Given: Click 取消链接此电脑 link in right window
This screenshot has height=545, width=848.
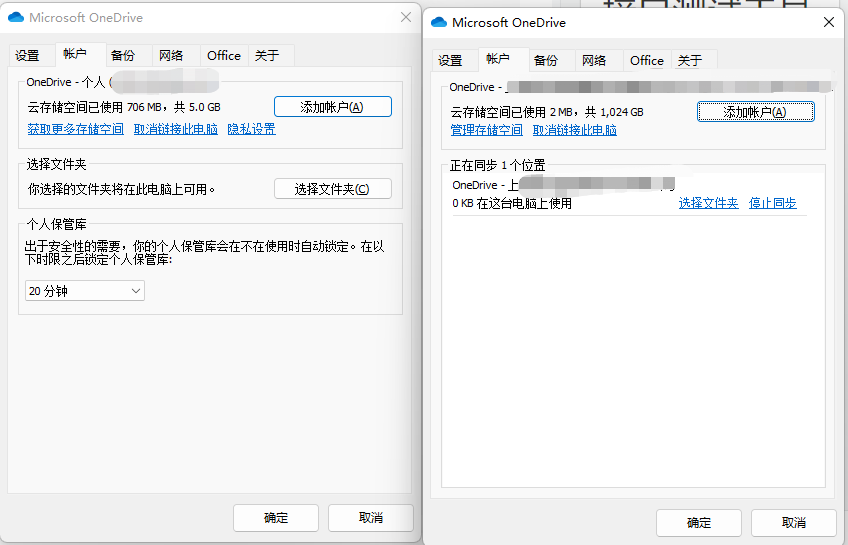Looking at the screenshot, I should (575, 130).
